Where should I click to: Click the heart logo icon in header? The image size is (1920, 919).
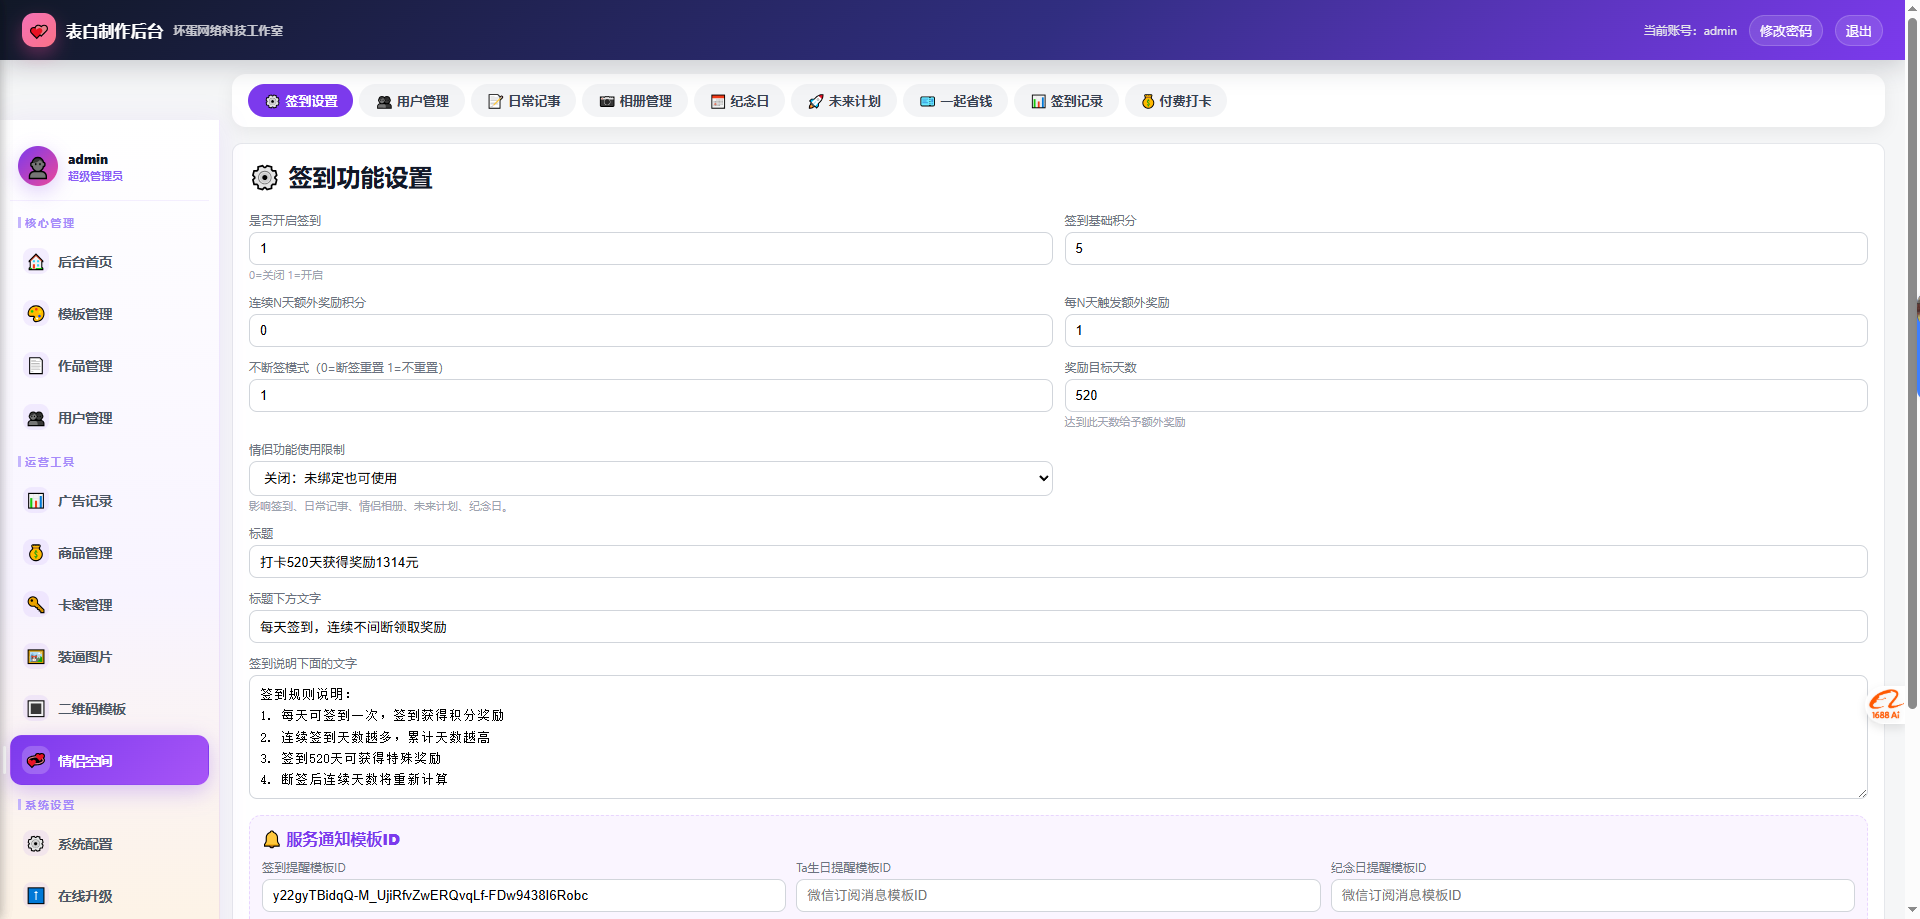(39, 30)
